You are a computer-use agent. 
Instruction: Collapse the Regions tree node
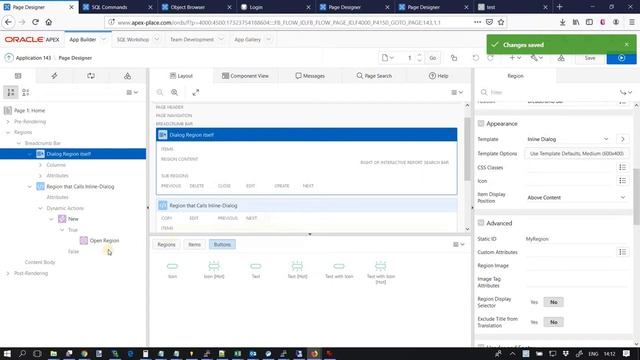[x=8, y=132]
